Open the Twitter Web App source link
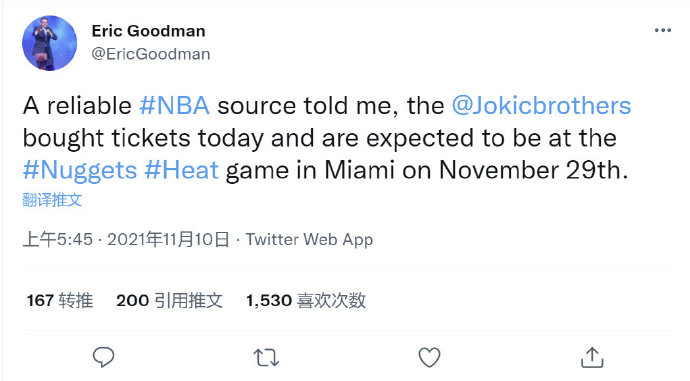Viewport: 690px width, 381px height. 309,239
